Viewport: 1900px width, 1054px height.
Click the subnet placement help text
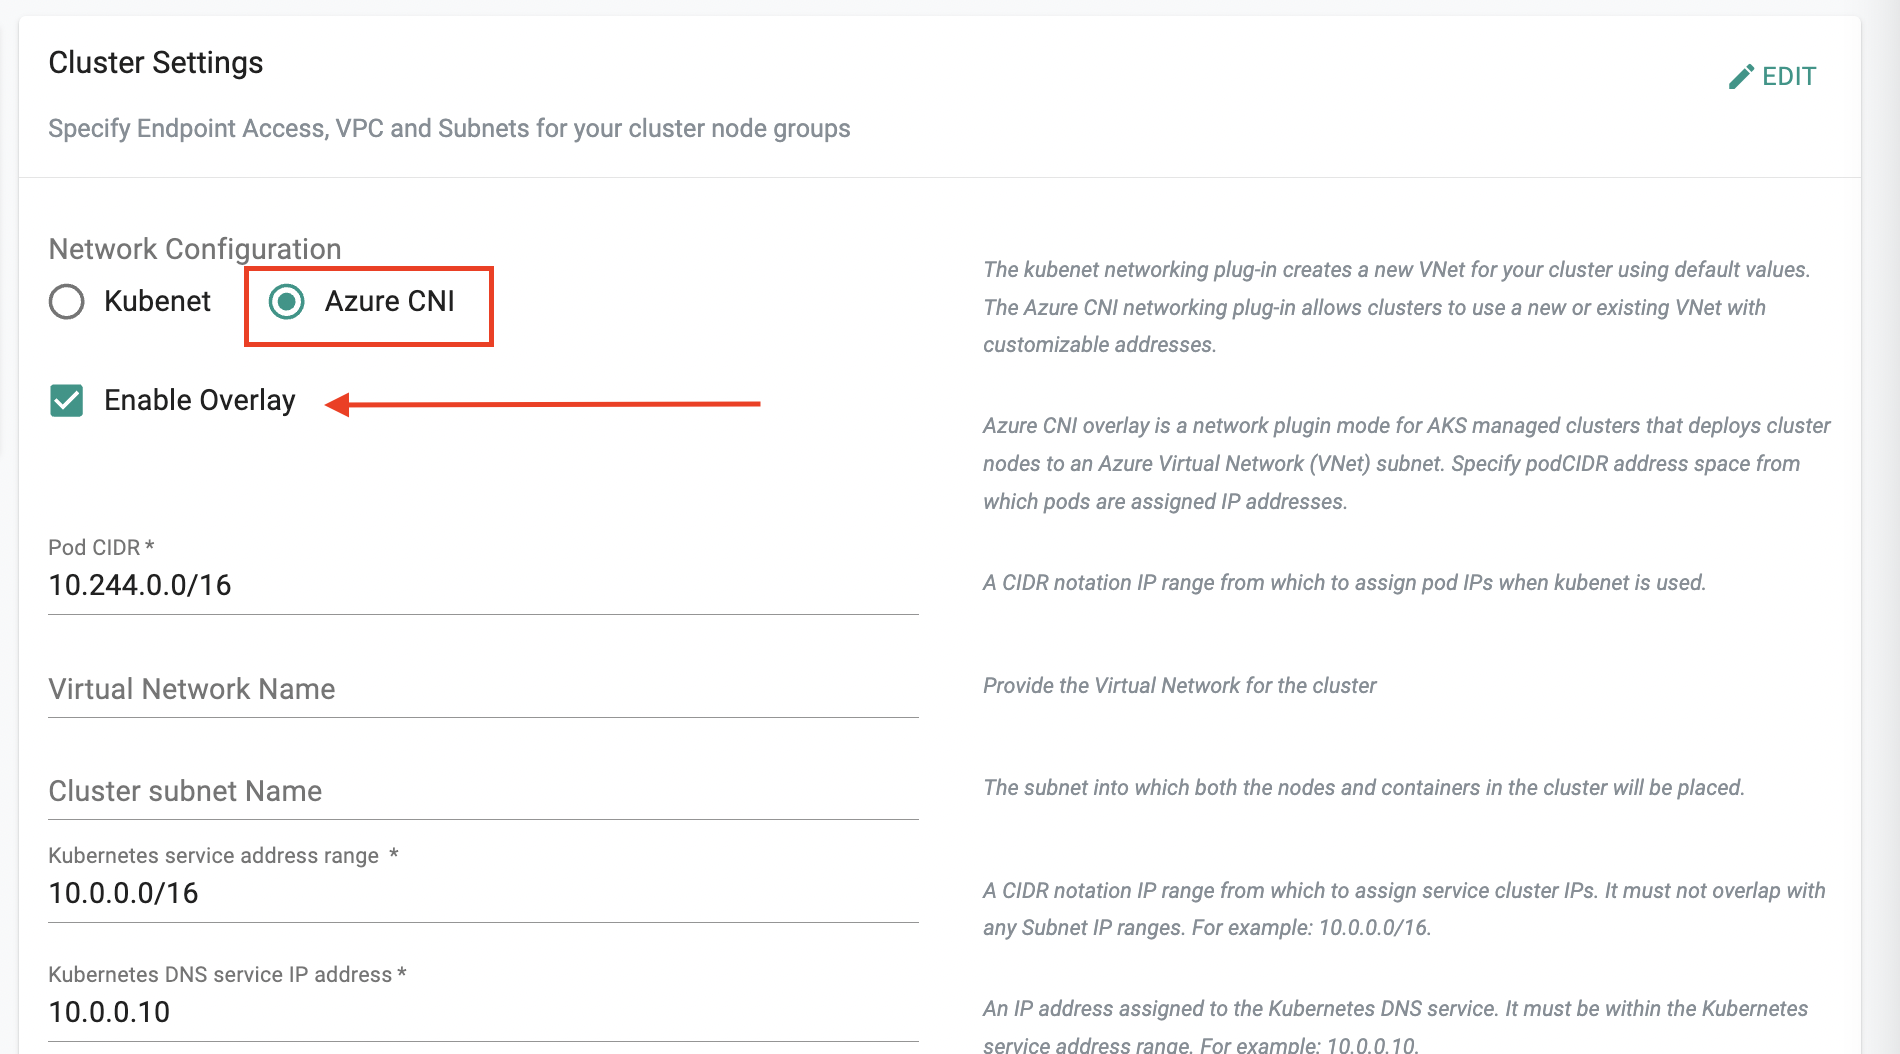[x=1364, y=788]
